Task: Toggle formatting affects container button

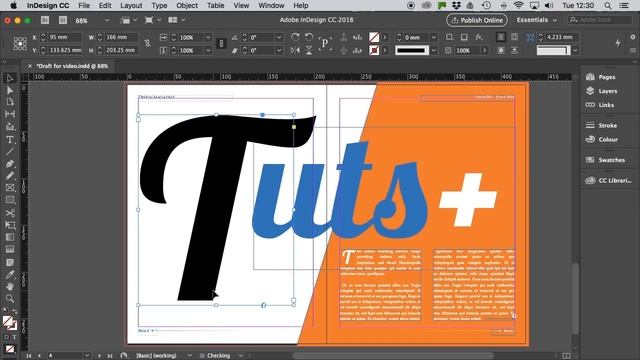Action: 6,337
